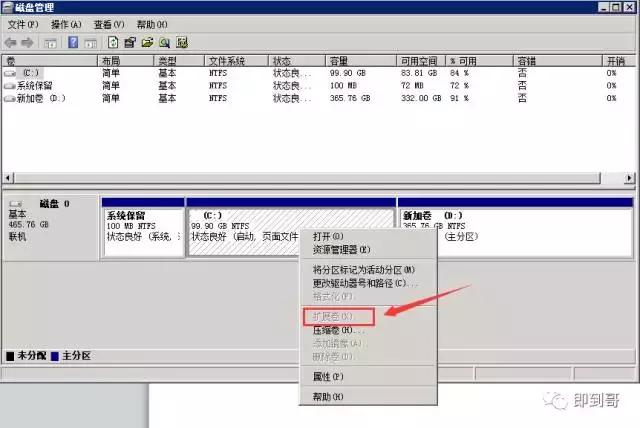Choose 属性(P) in the context menu
640x428 pixels.
click(x=368, y=377)
